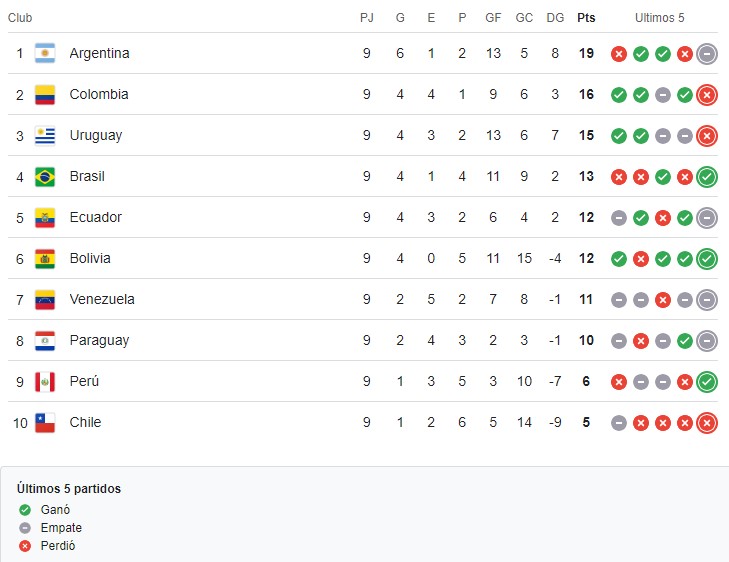Viewport: 729px width, 562px height.
Task: Open the Argentina team name link
Action: [x=99, y=53]
